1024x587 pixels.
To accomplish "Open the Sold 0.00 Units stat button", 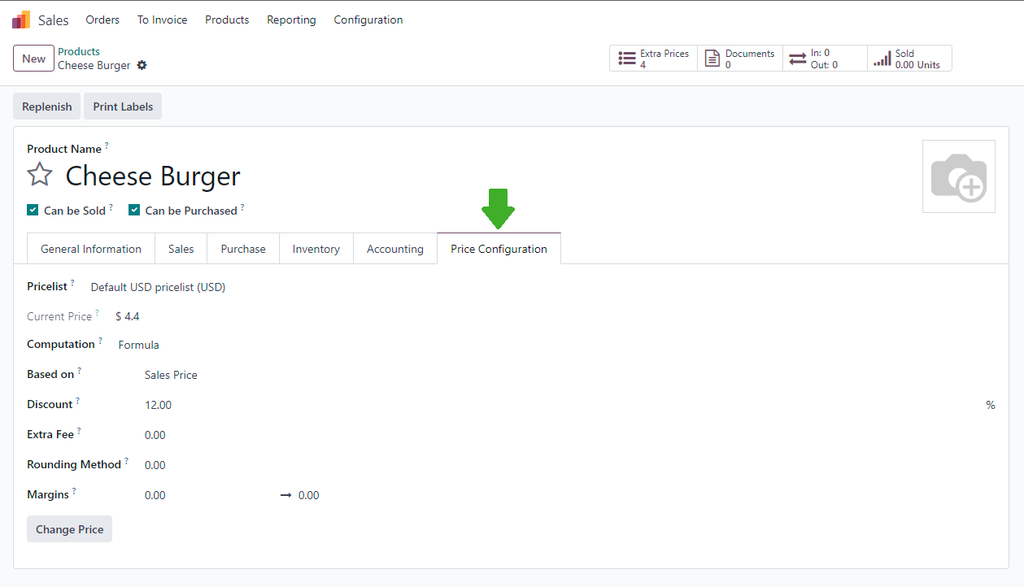I will [x=909, y=58].
